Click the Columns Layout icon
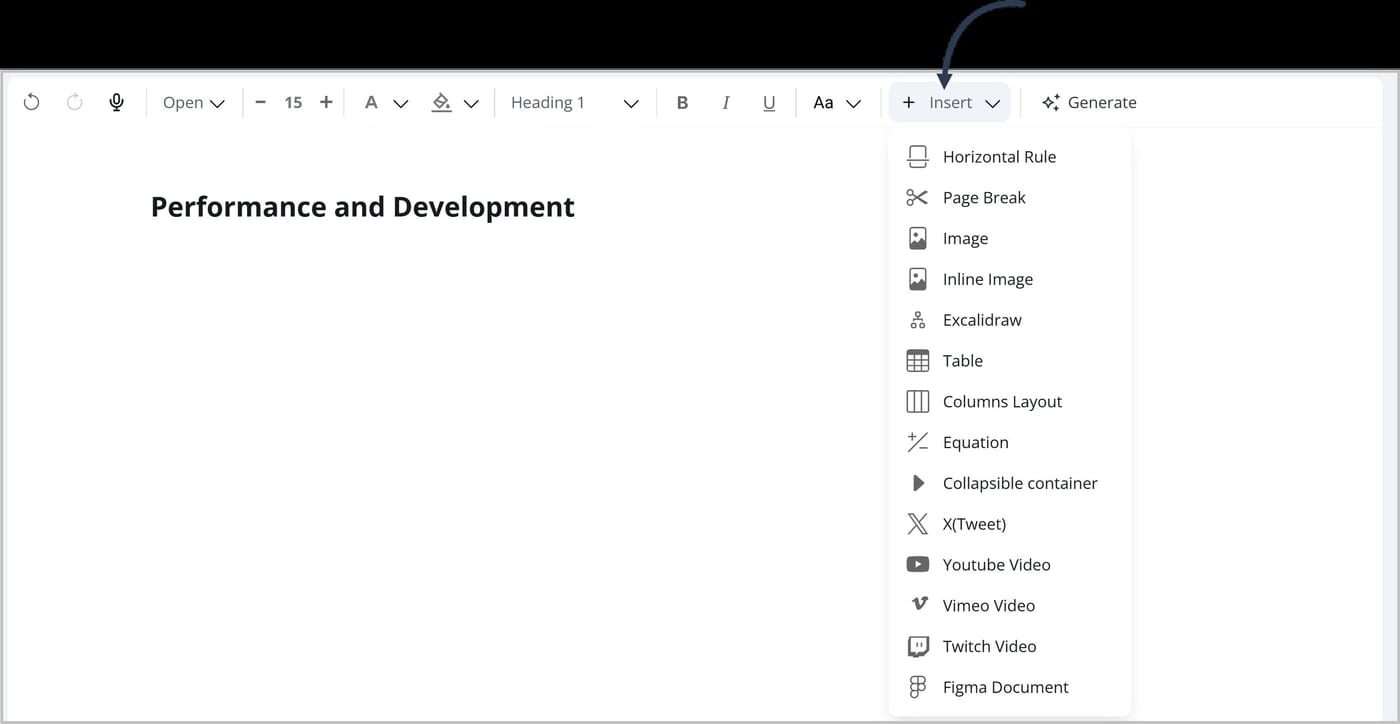1400x724 pixels. click(917, 402)
